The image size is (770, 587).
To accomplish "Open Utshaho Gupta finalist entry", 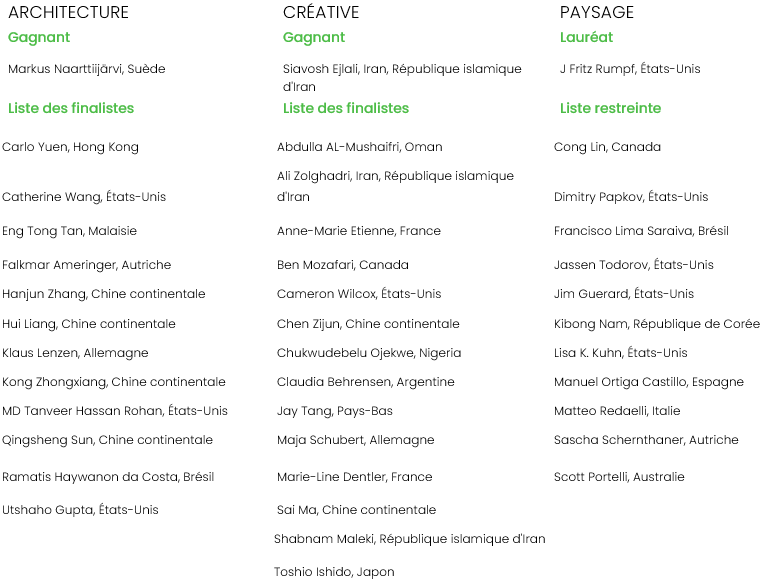I will coord(80,510).
